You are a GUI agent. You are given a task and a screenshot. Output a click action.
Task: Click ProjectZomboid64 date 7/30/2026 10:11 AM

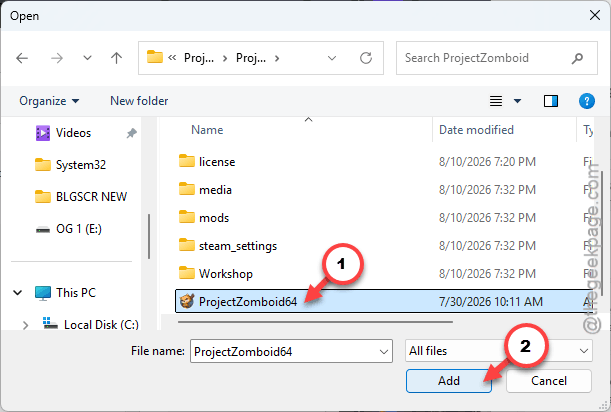(491, 302)
